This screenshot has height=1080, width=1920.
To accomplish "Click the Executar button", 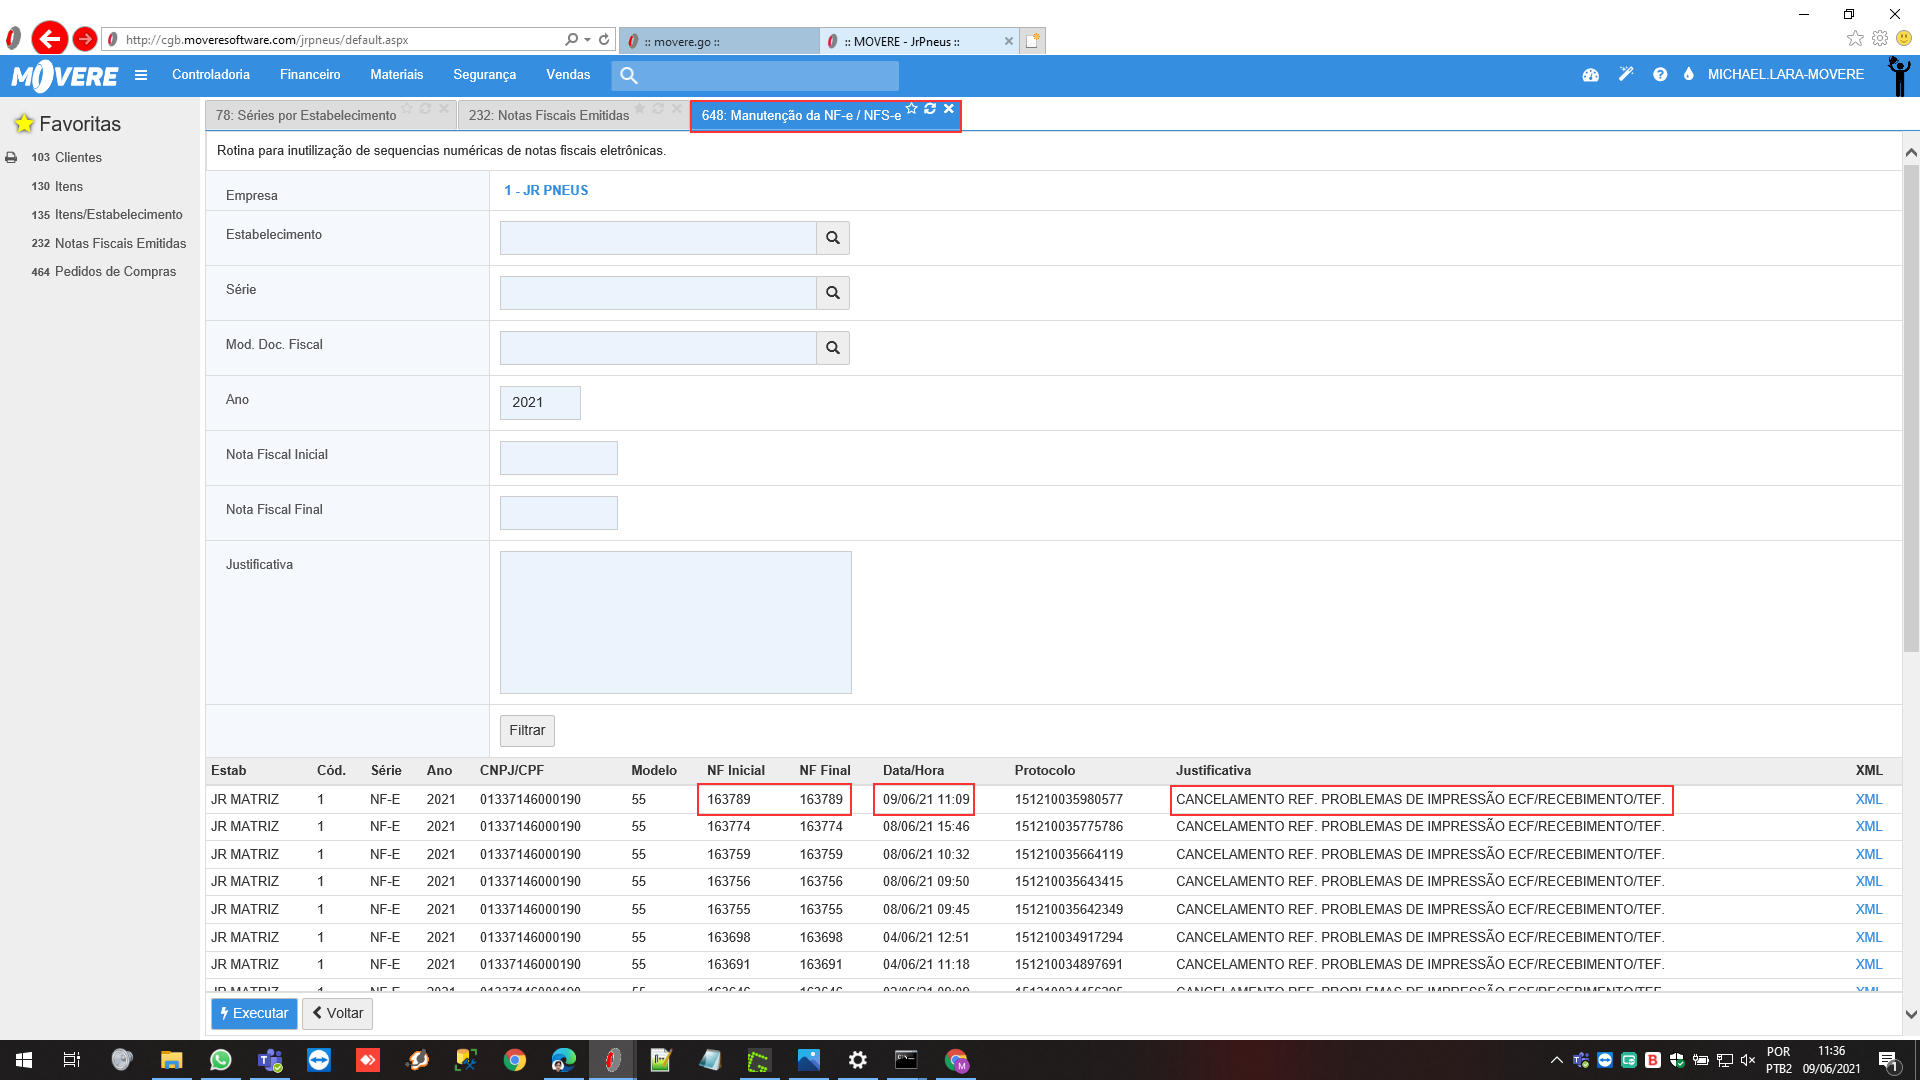I will 254,1014.
